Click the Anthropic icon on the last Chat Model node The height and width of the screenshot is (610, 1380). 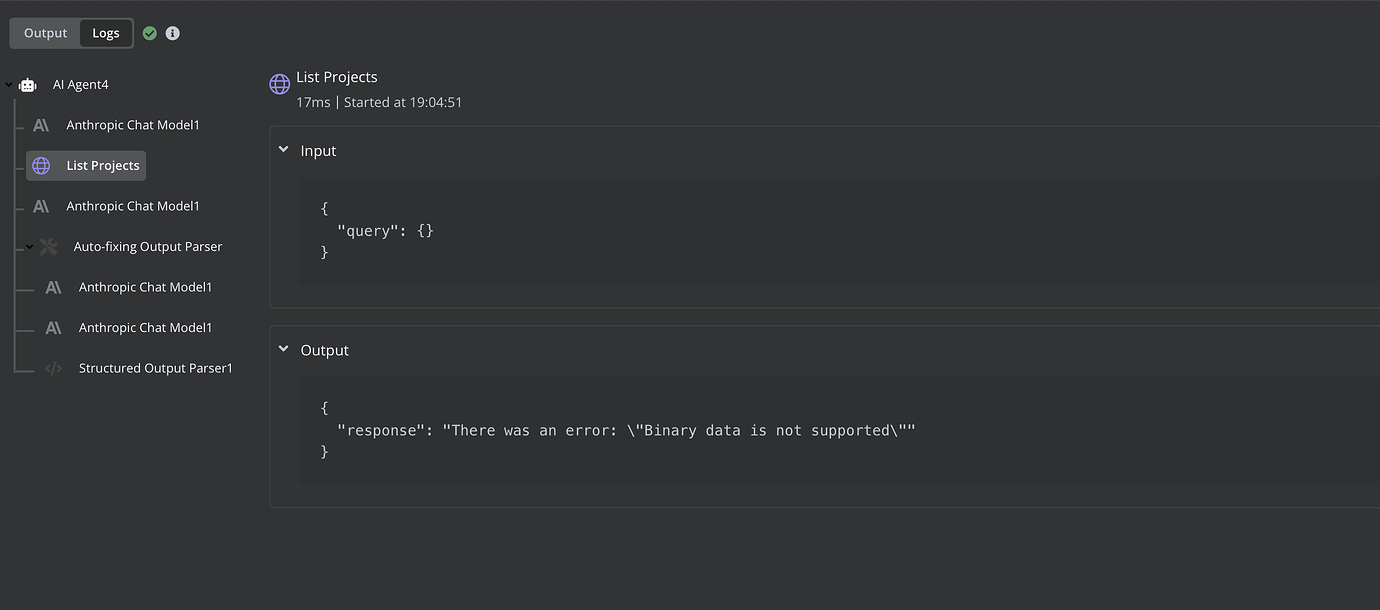pos(53,327)
